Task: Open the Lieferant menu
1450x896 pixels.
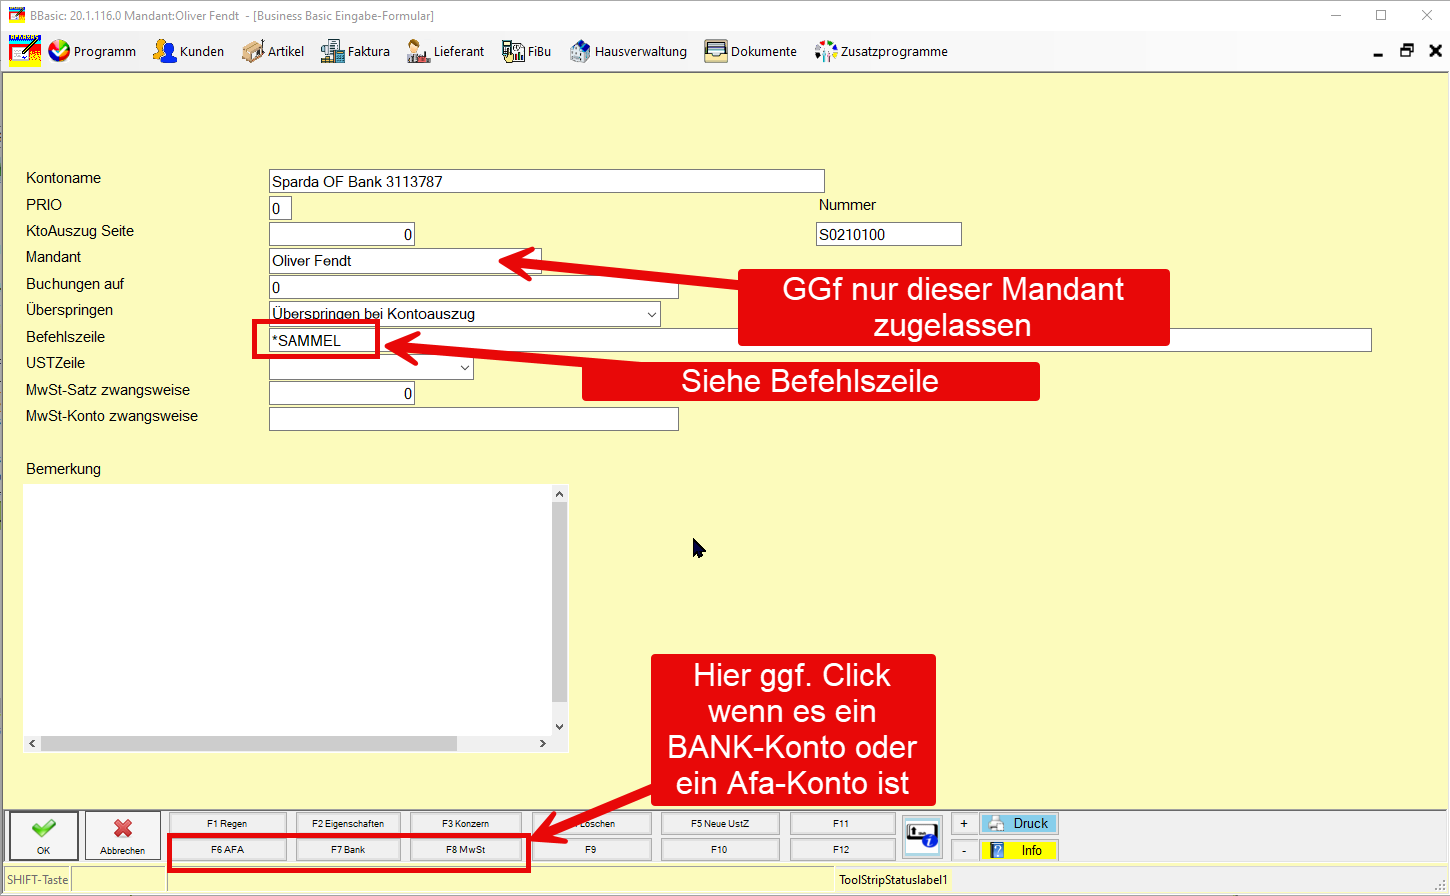Action: pos(446,51)
